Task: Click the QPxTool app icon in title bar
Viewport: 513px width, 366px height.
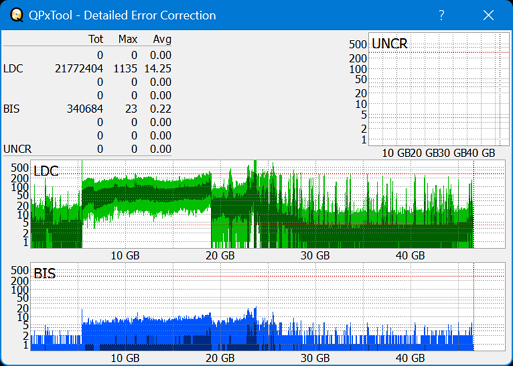Action: (17, 15)
